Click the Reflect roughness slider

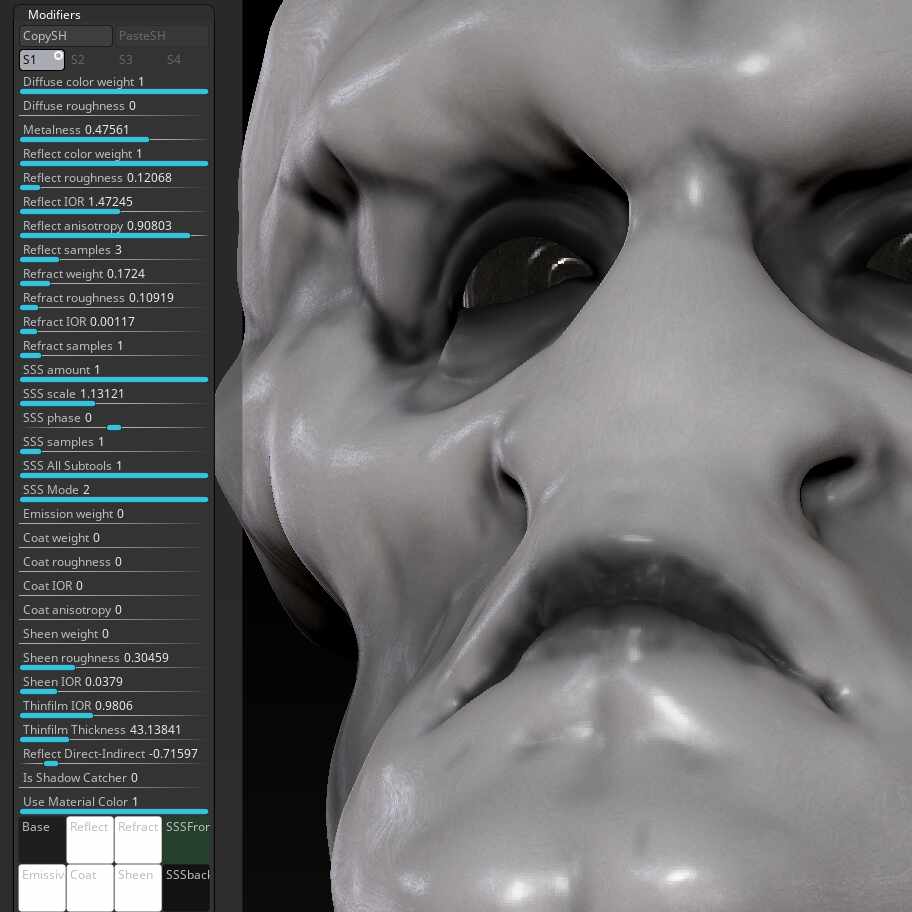(114, 180)
